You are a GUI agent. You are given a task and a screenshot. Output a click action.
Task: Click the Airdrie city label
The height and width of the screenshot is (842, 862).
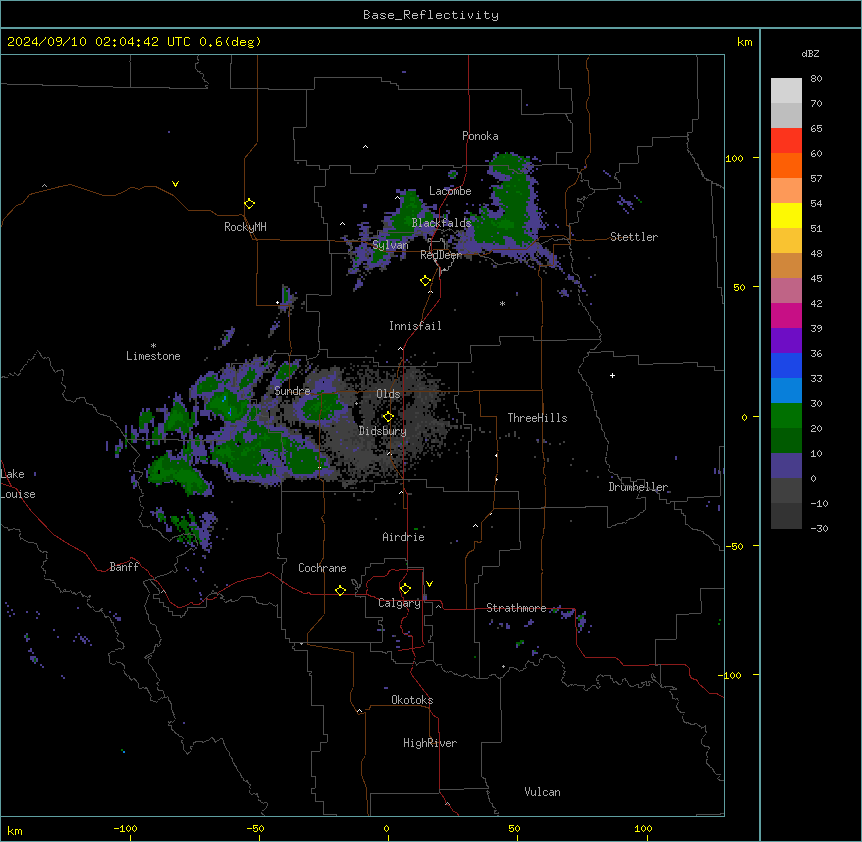pyautogui.click(x=404, y=537)
